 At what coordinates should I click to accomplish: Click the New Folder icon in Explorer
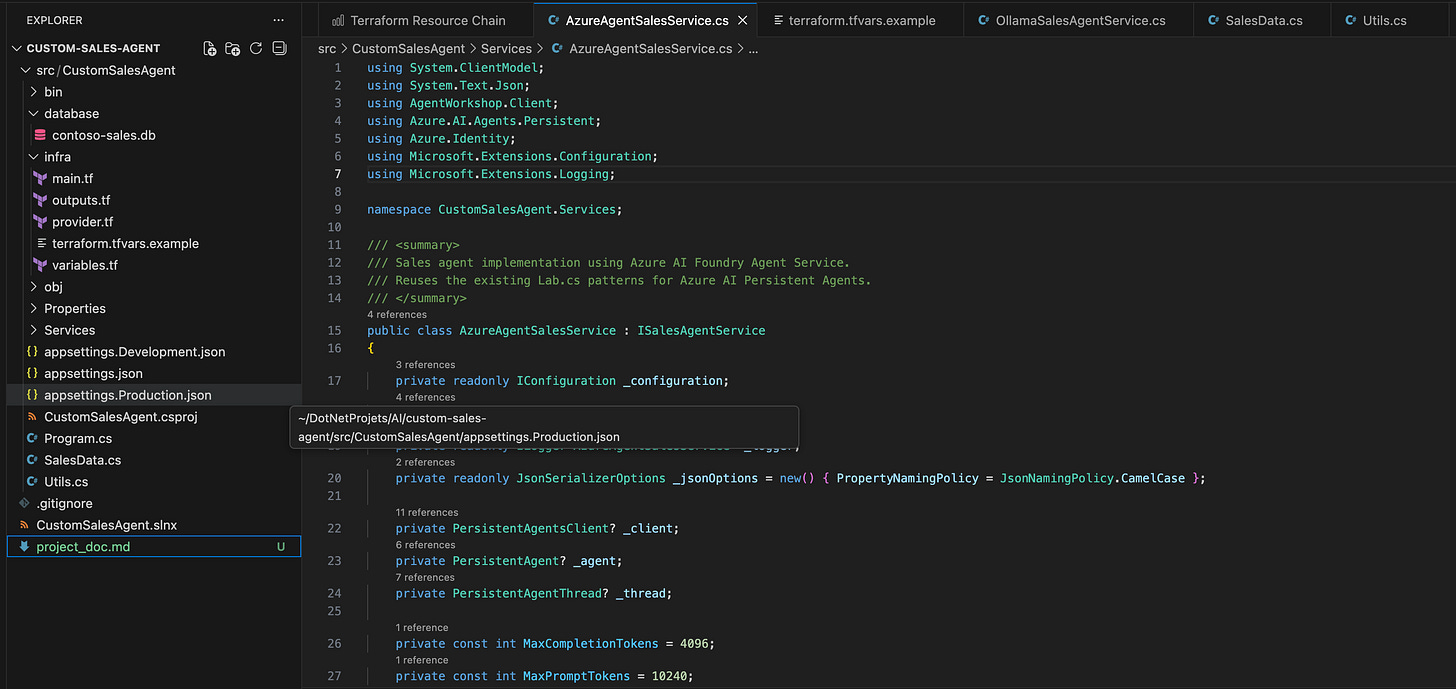point(233,48)
